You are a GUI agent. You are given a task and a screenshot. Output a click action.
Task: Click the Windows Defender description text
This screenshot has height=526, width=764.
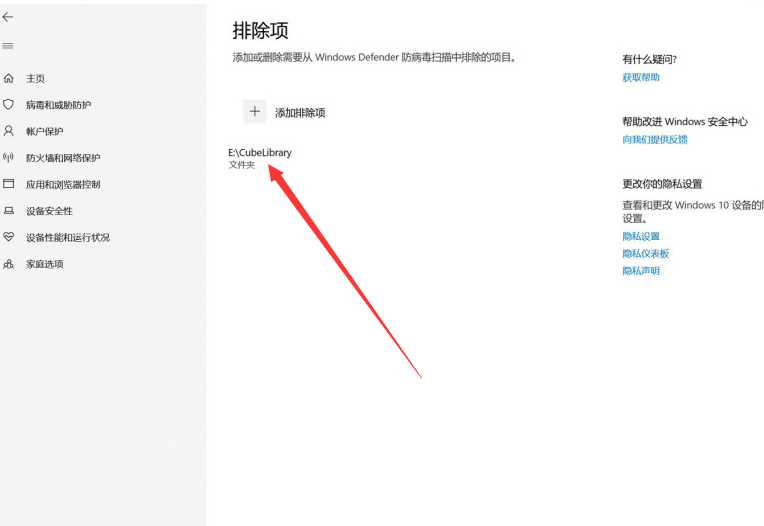[374, 57]
